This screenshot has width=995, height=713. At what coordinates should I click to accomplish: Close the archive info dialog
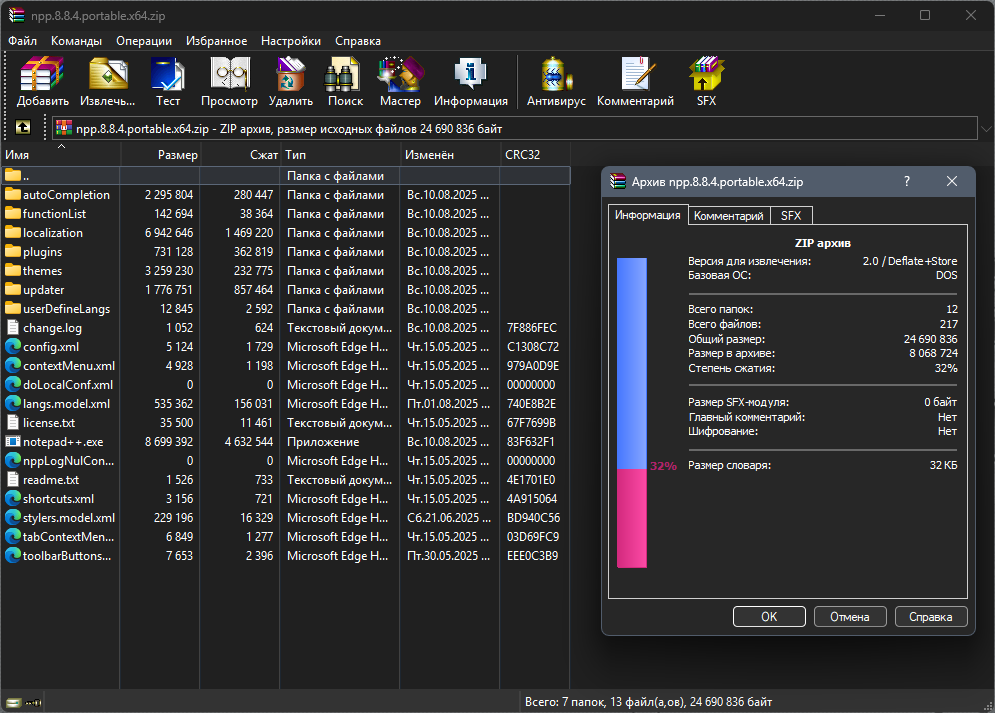[x=952, y=181]
